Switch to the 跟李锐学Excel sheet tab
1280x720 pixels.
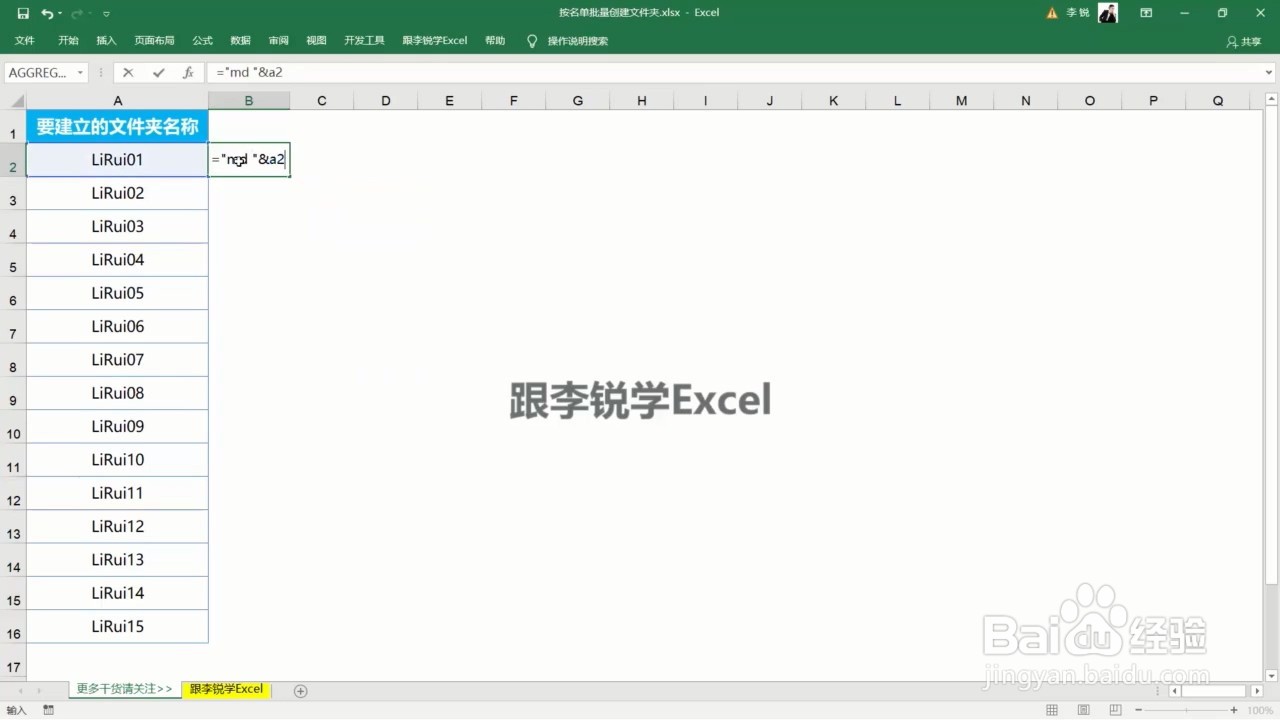[226, 689]
